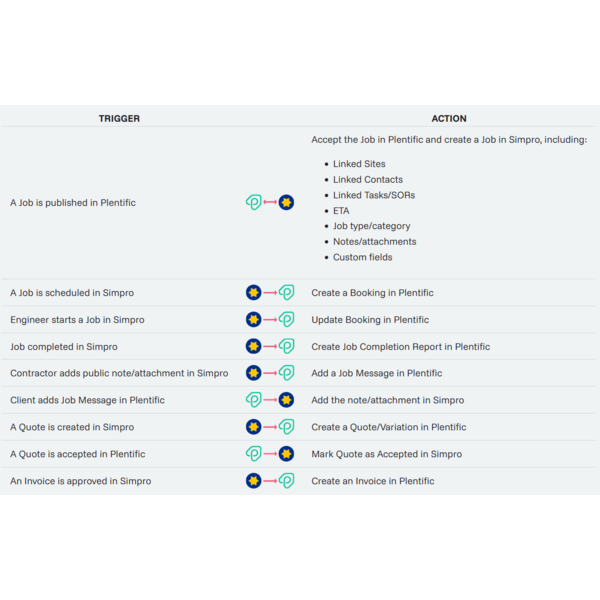Click 'Create Job Completion Report in Plentific' text
This screenshot has width=600, height=600.
(400, 347)
